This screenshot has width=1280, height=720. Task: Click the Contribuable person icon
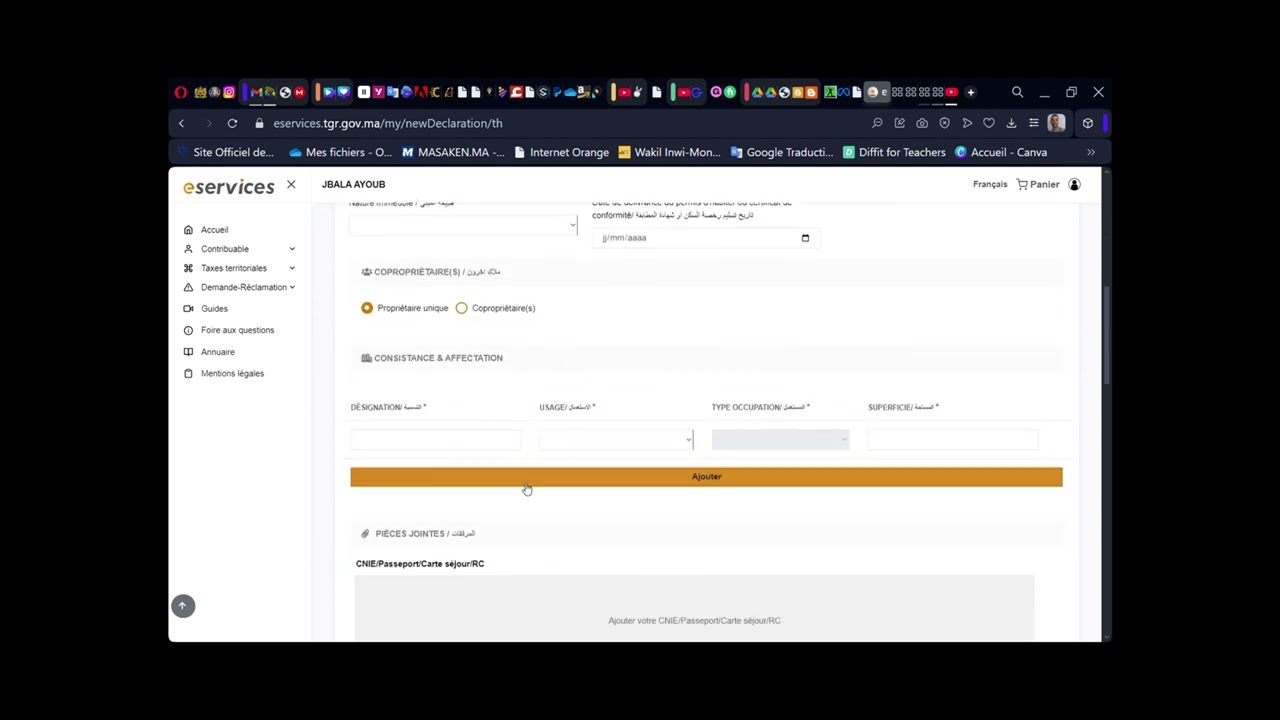[188, 249]
